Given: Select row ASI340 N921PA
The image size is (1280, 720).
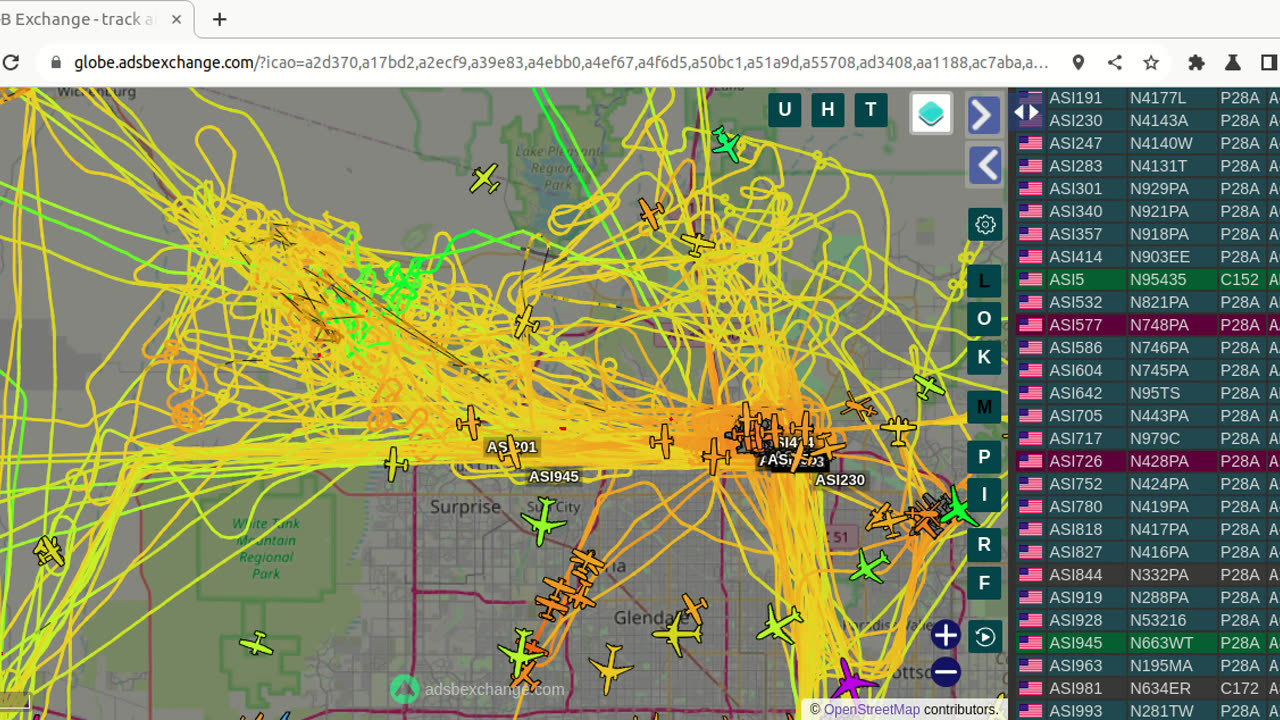Looking at the screenshot, I should click(1148, 211).
